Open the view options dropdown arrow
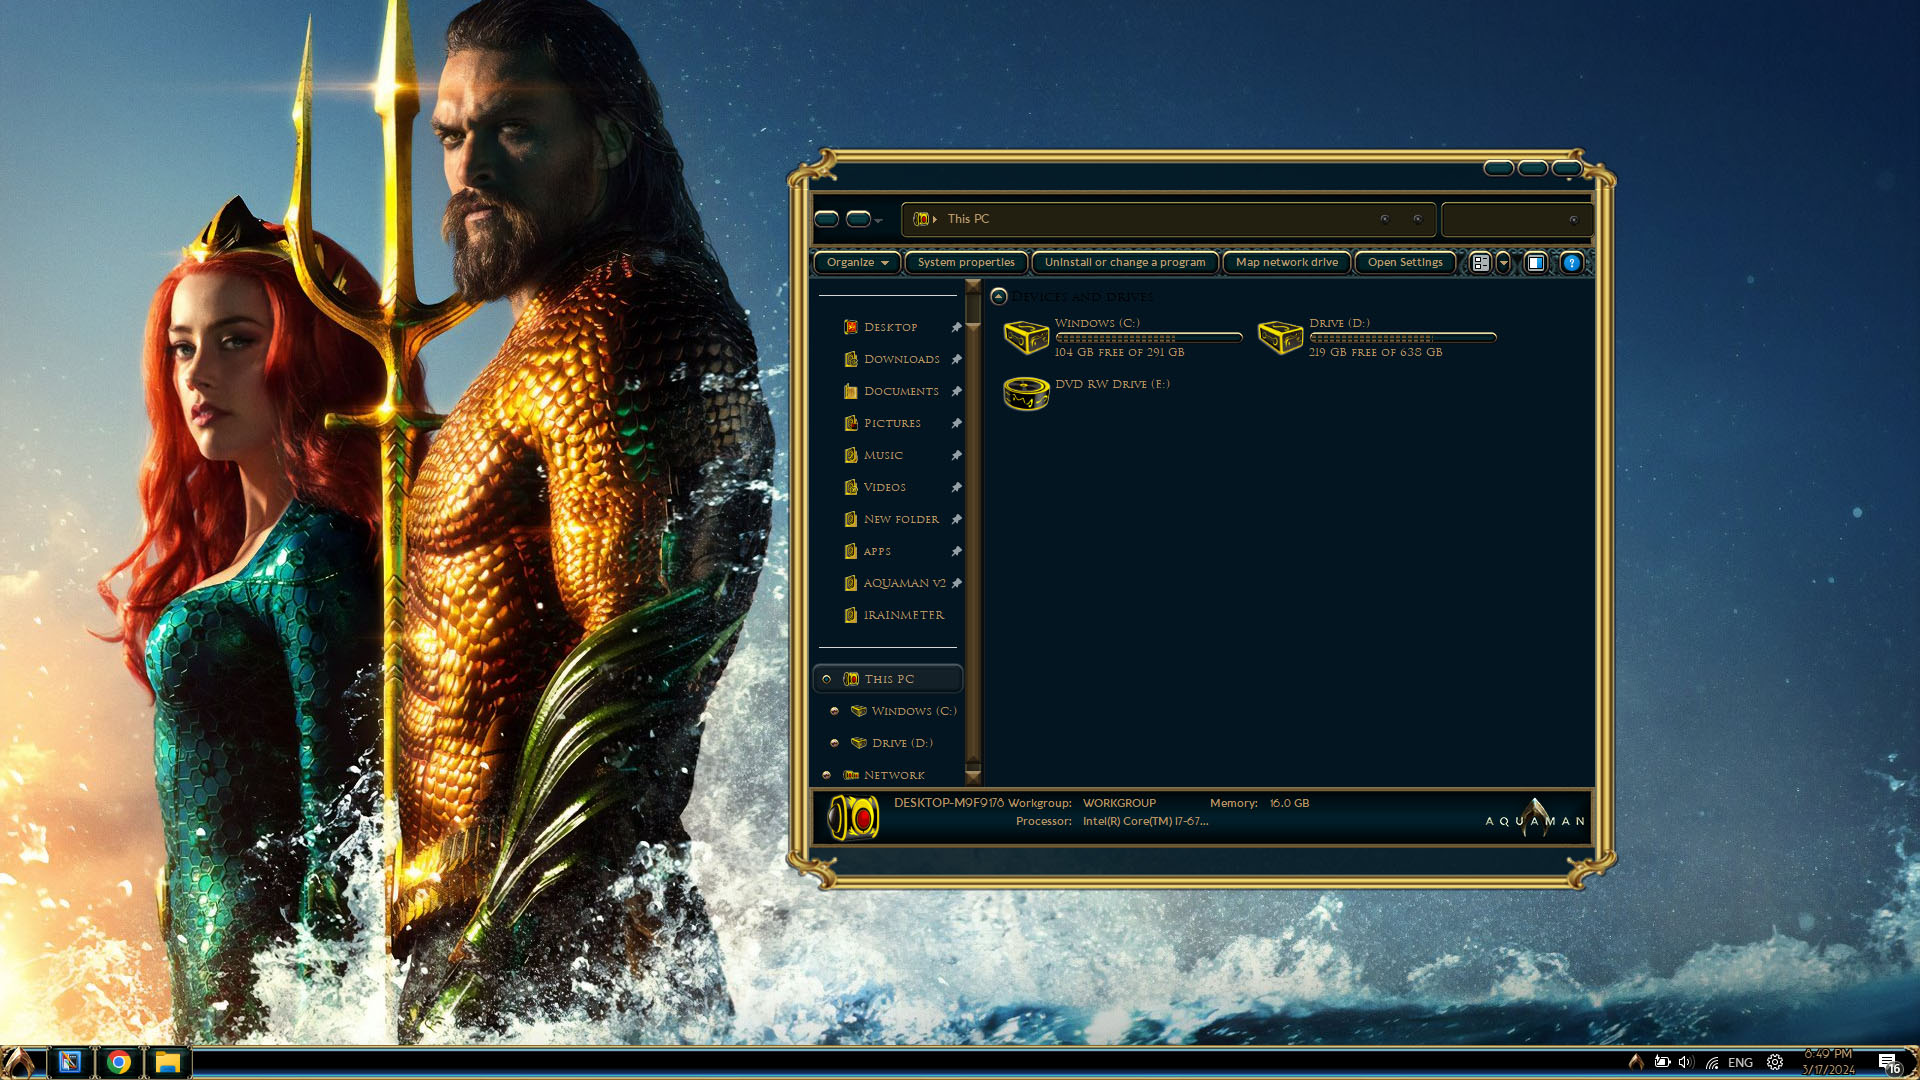Screen dimensions: 1920x1080 [1503, 263]
